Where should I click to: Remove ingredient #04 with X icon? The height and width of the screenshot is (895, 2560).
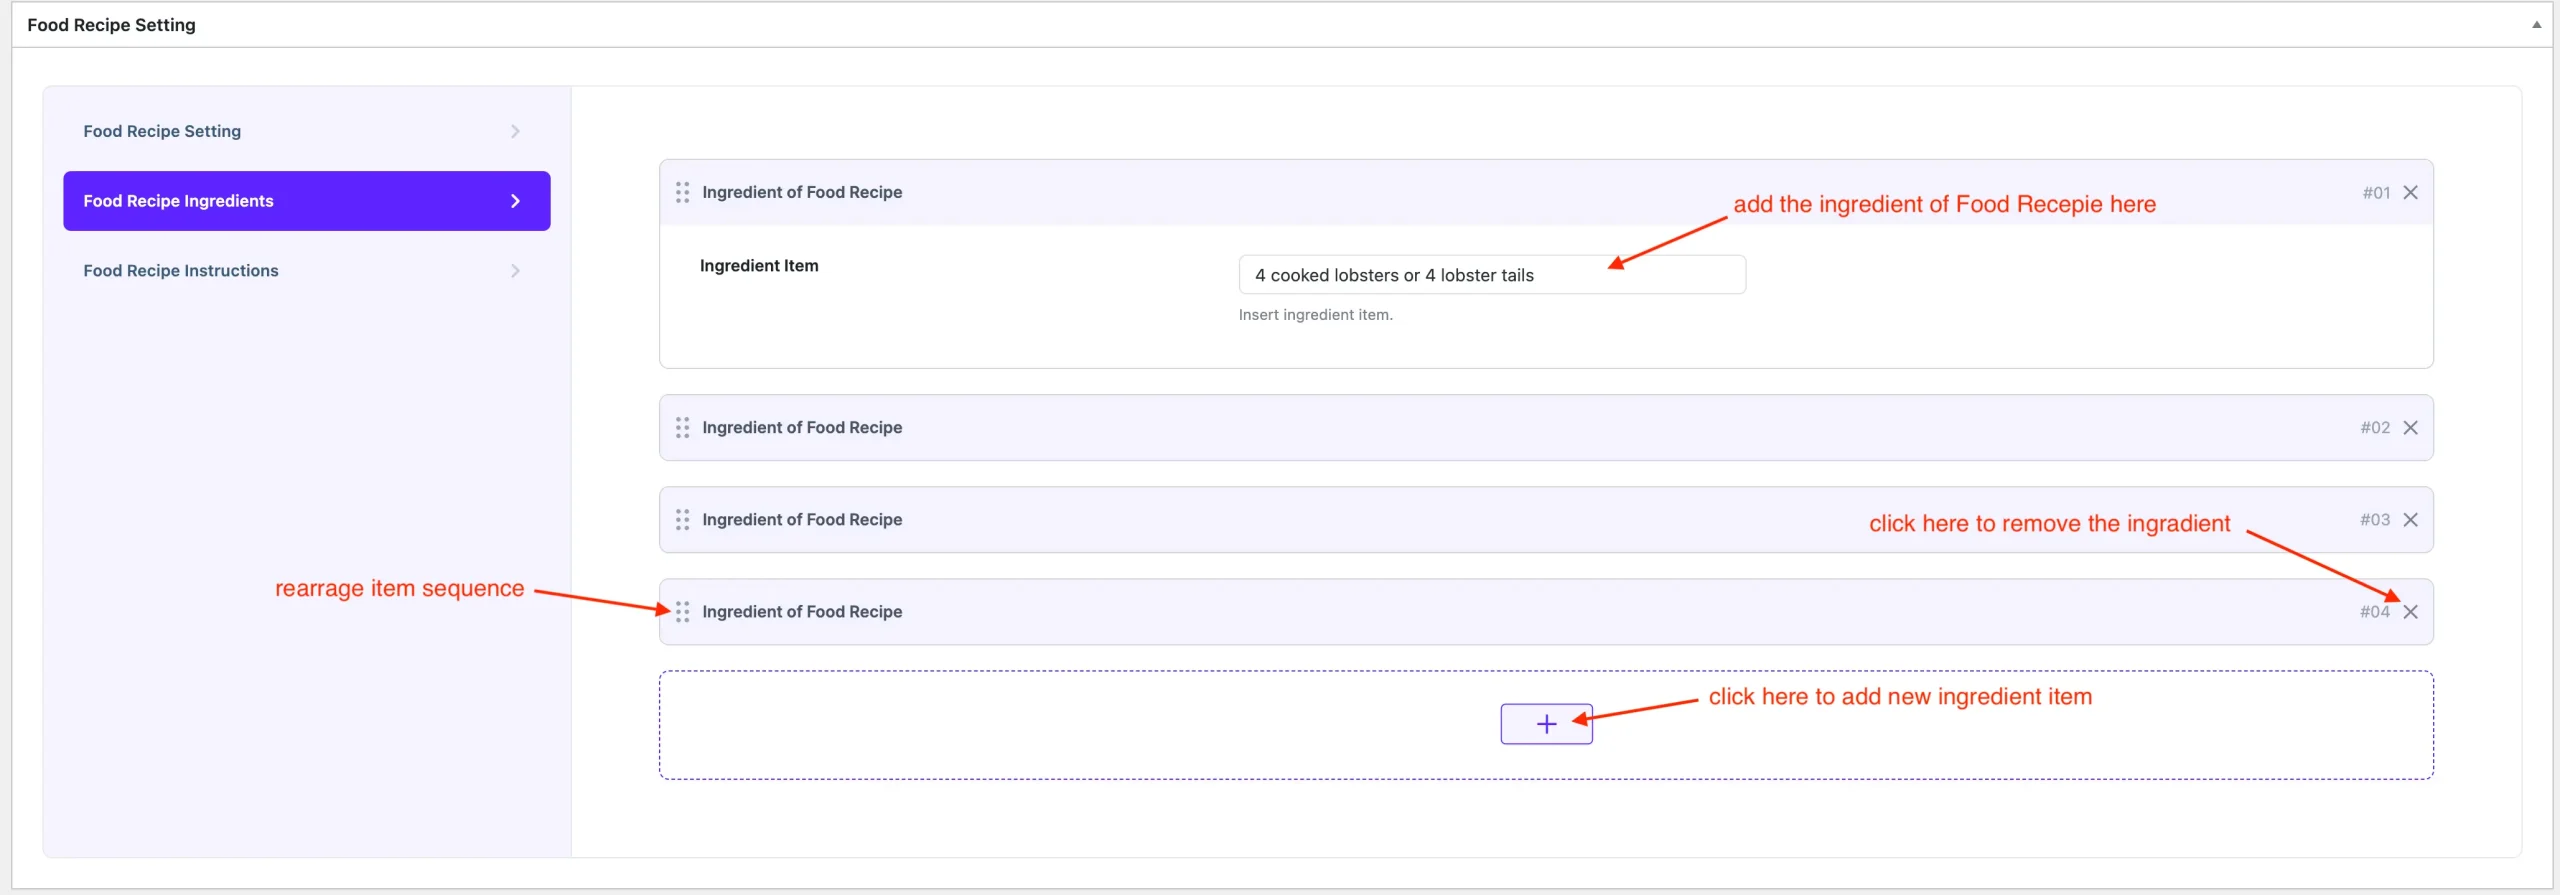pyautogui.click(x=2410, y=612)
